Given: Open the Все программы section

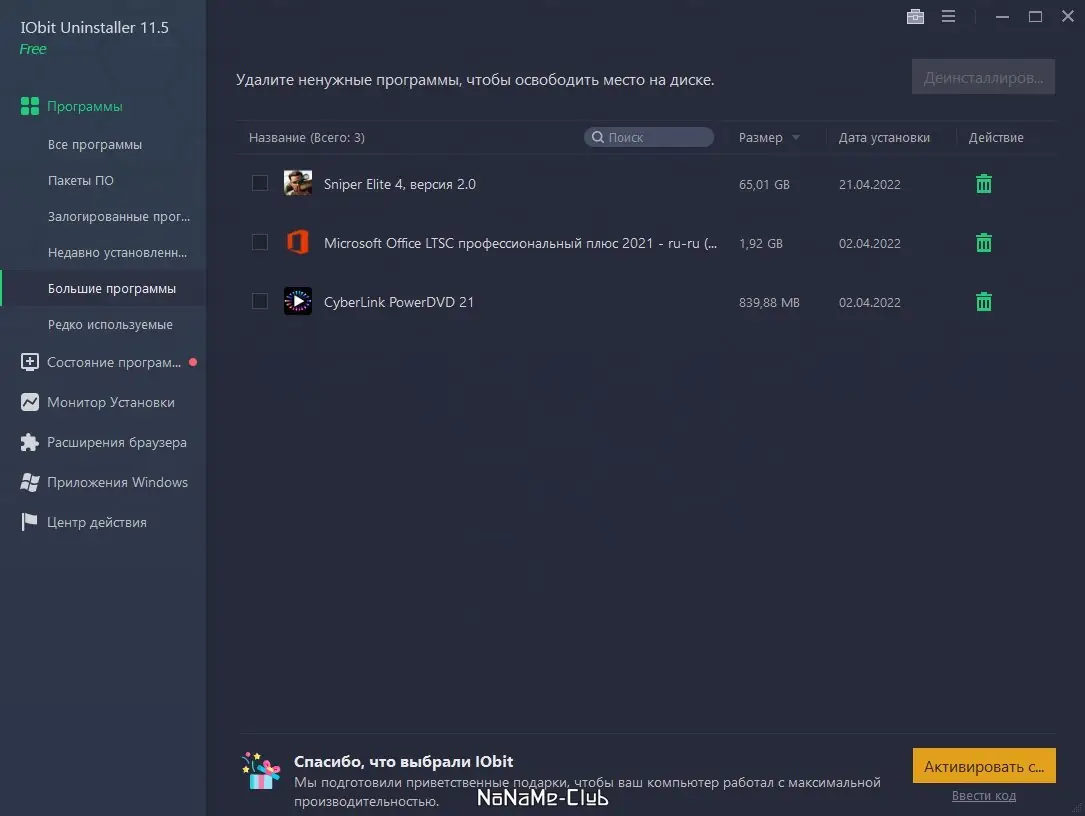Looking at the screenshot, I should tap(95, 145).
